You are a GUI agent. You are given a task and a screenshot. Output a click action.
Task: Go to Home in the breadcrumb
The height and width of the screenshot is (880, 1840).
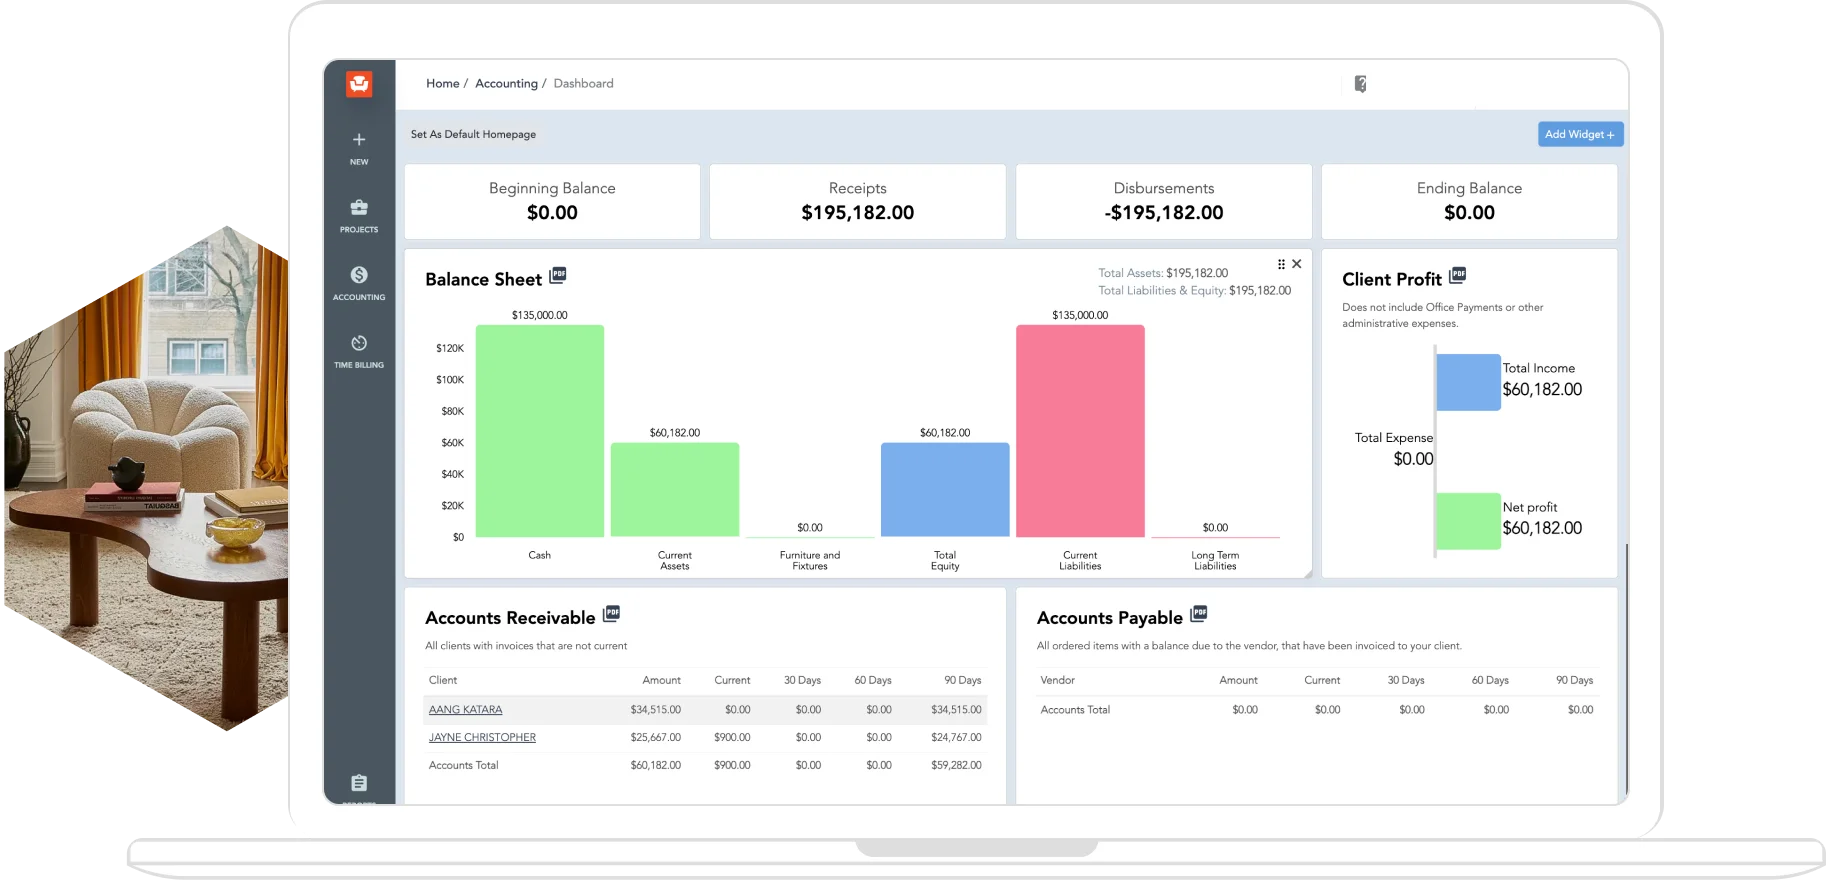pyautogui.click(x=442, y=84)
